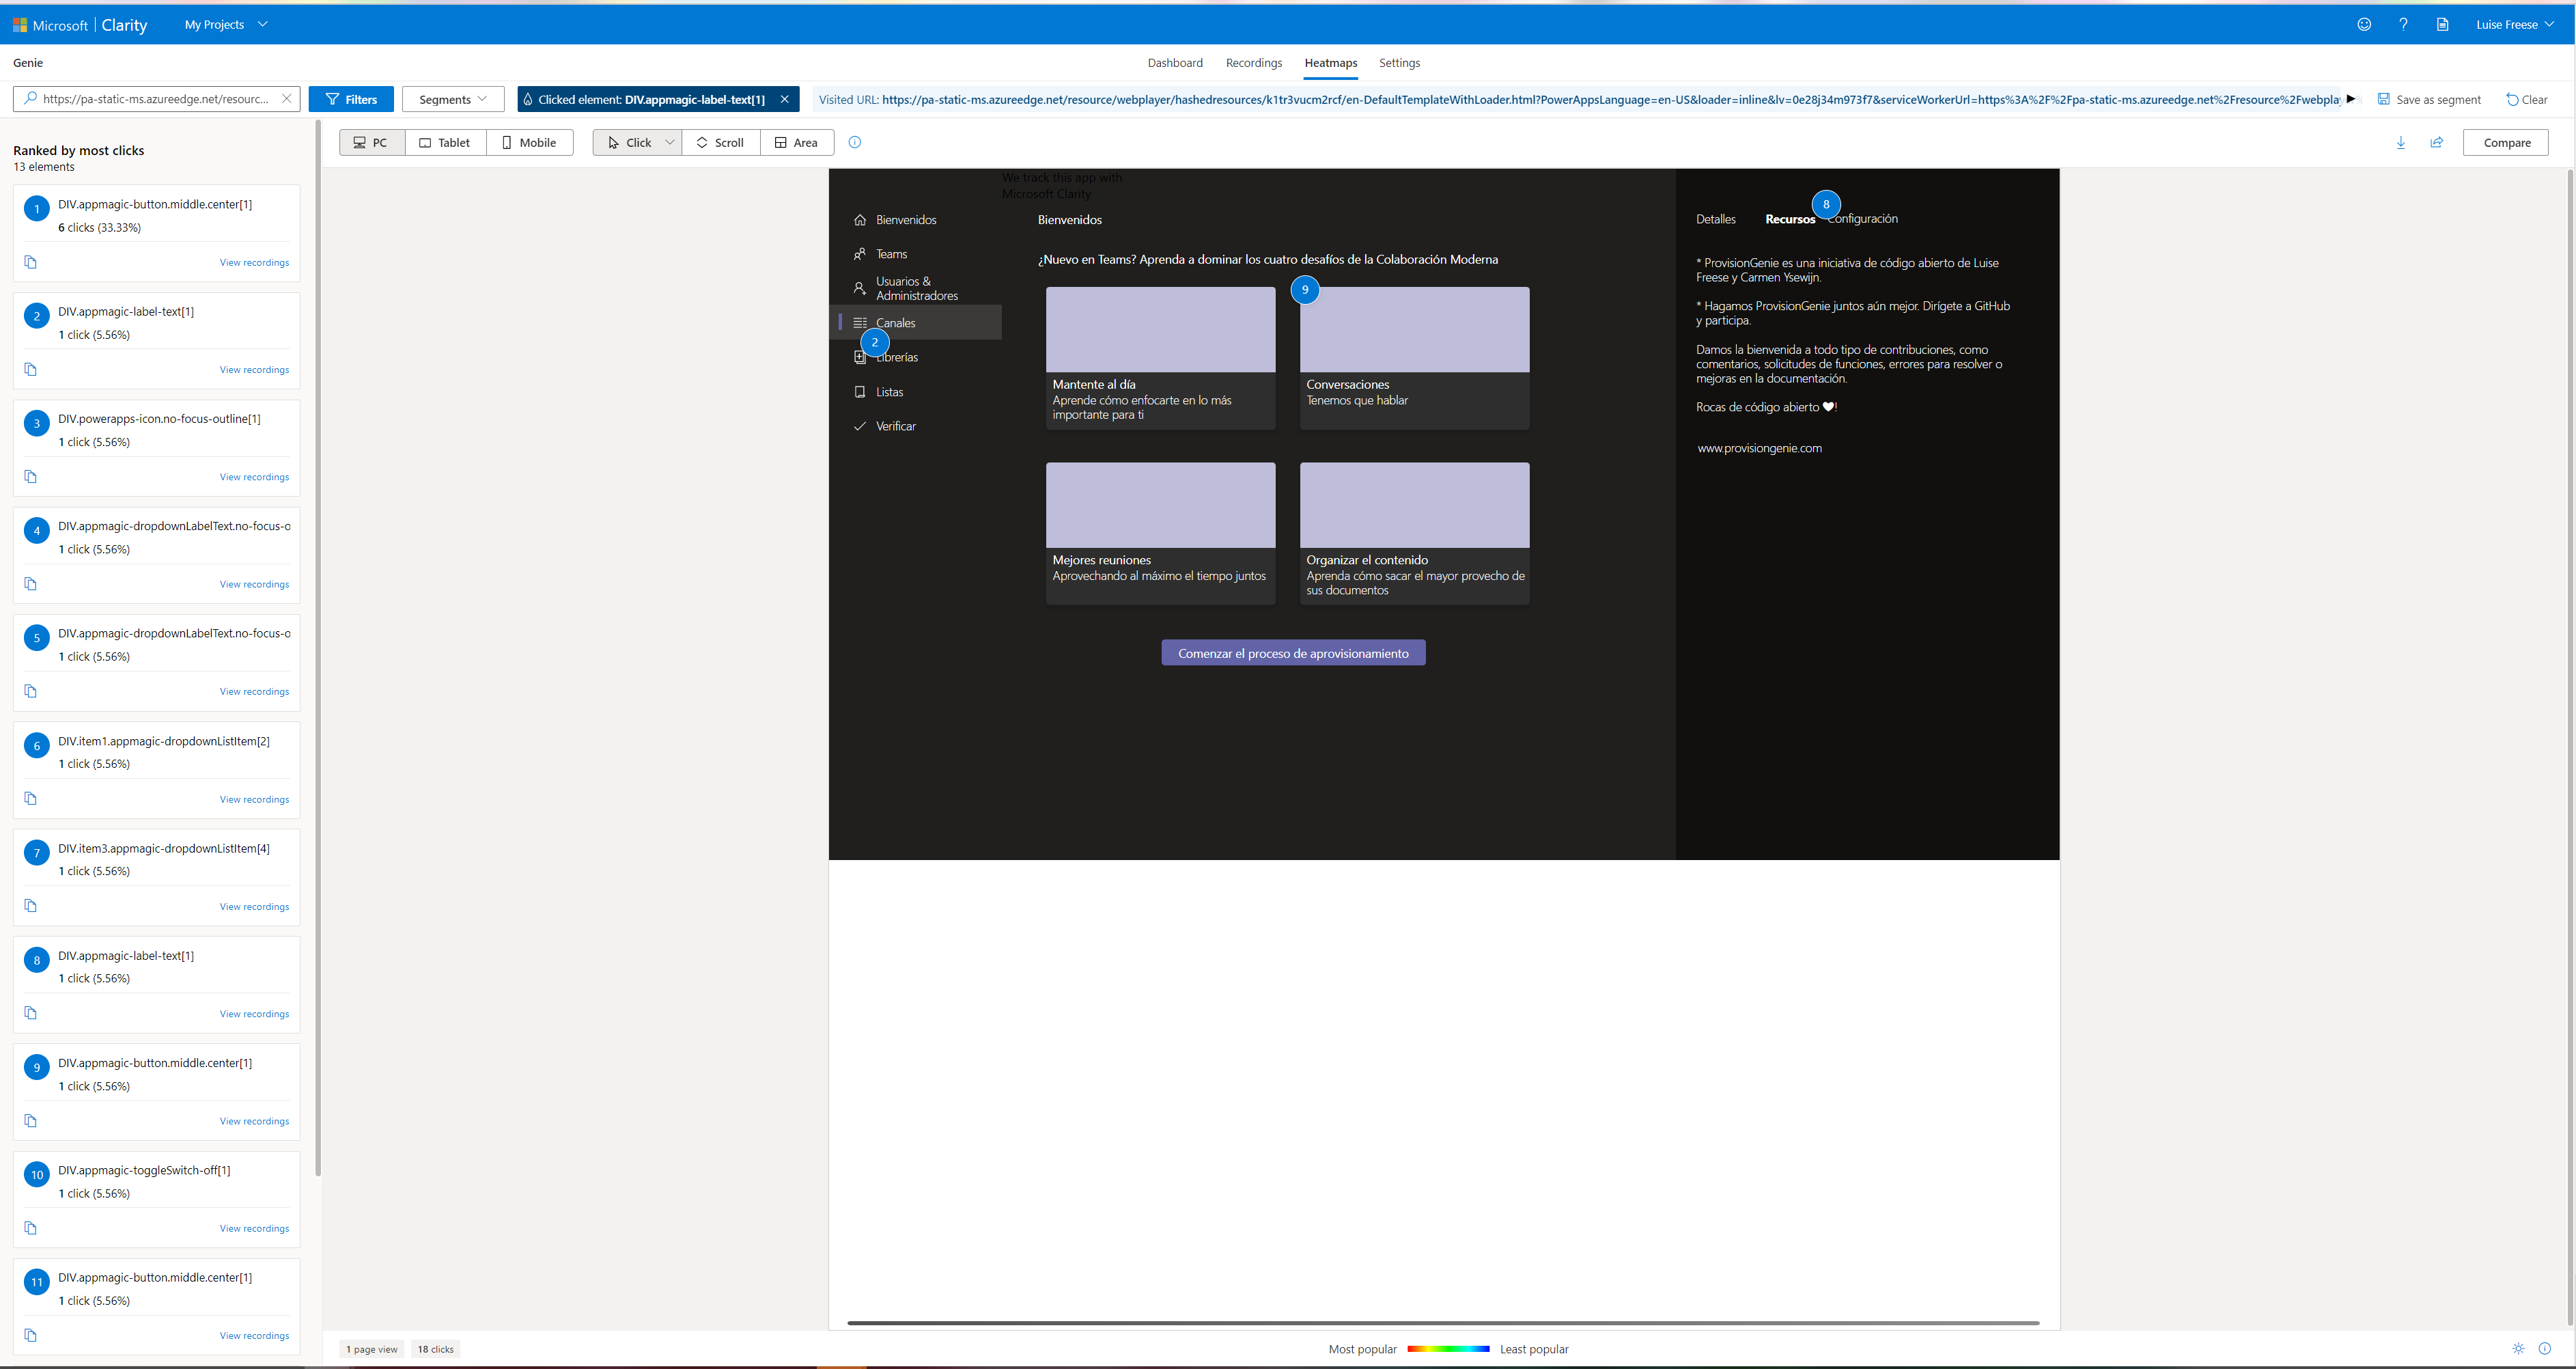Click the Compare button

[x=2506, y=142]
